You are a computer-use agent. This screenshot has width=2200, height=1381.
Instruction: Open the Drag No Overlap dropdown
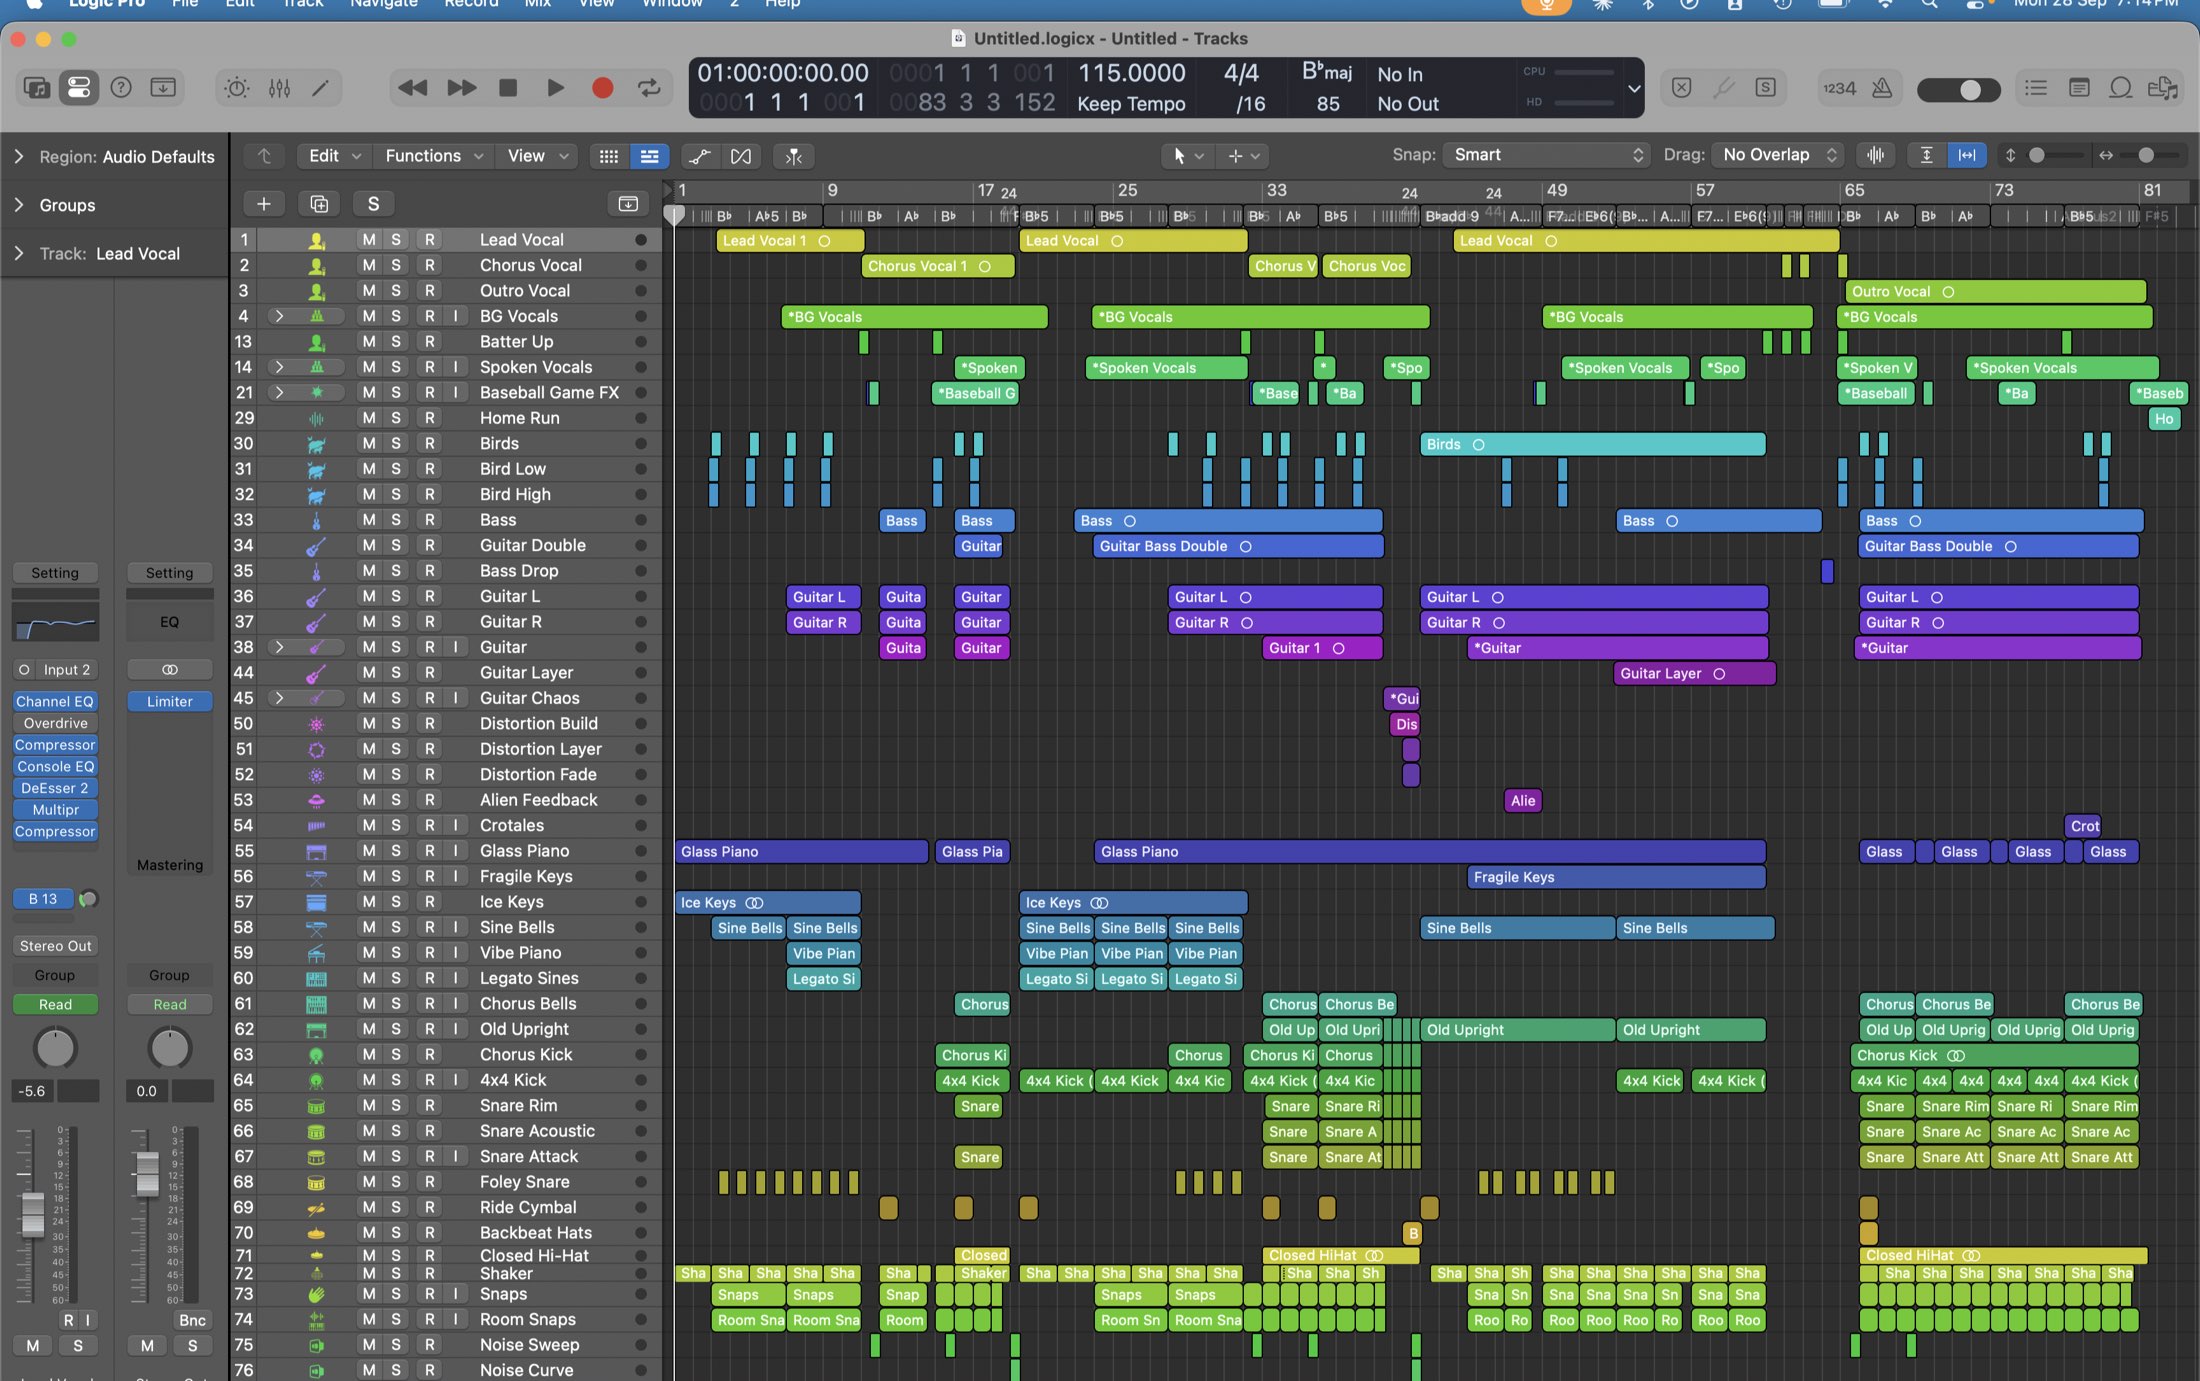coord(1778,155)
